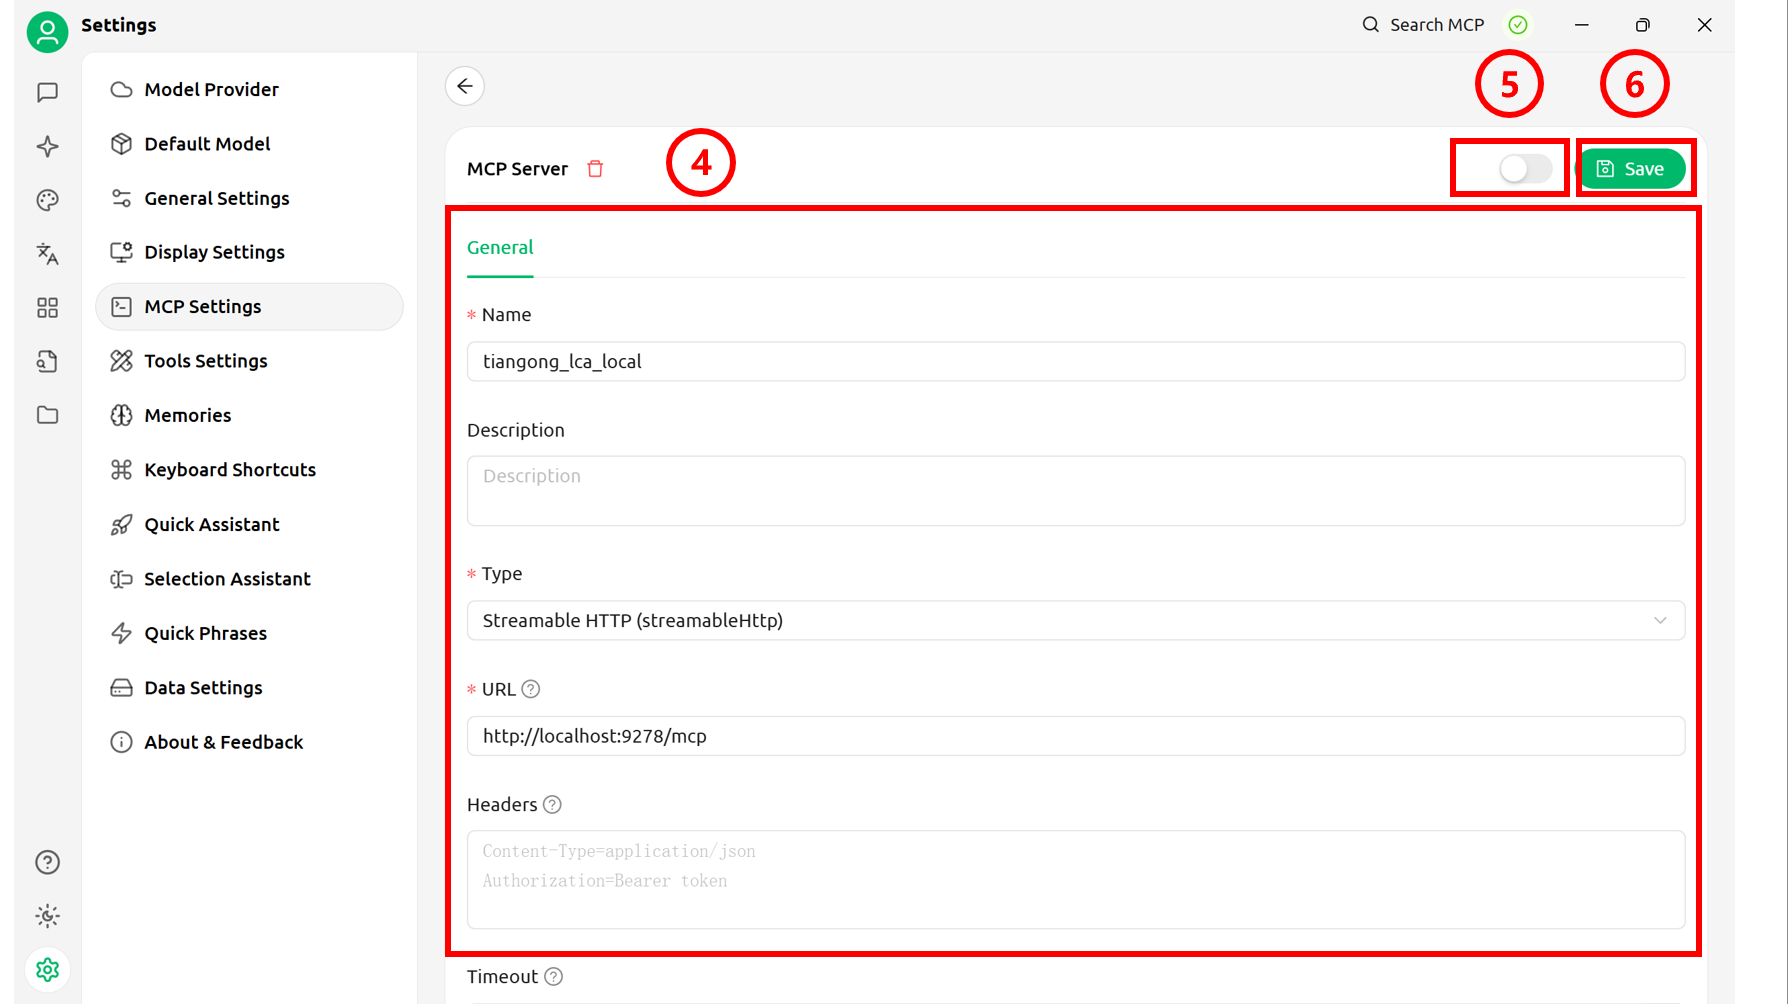Click the Headers help question icon
Viewport: 1788px width, 1004px height.
coord(552,805)
